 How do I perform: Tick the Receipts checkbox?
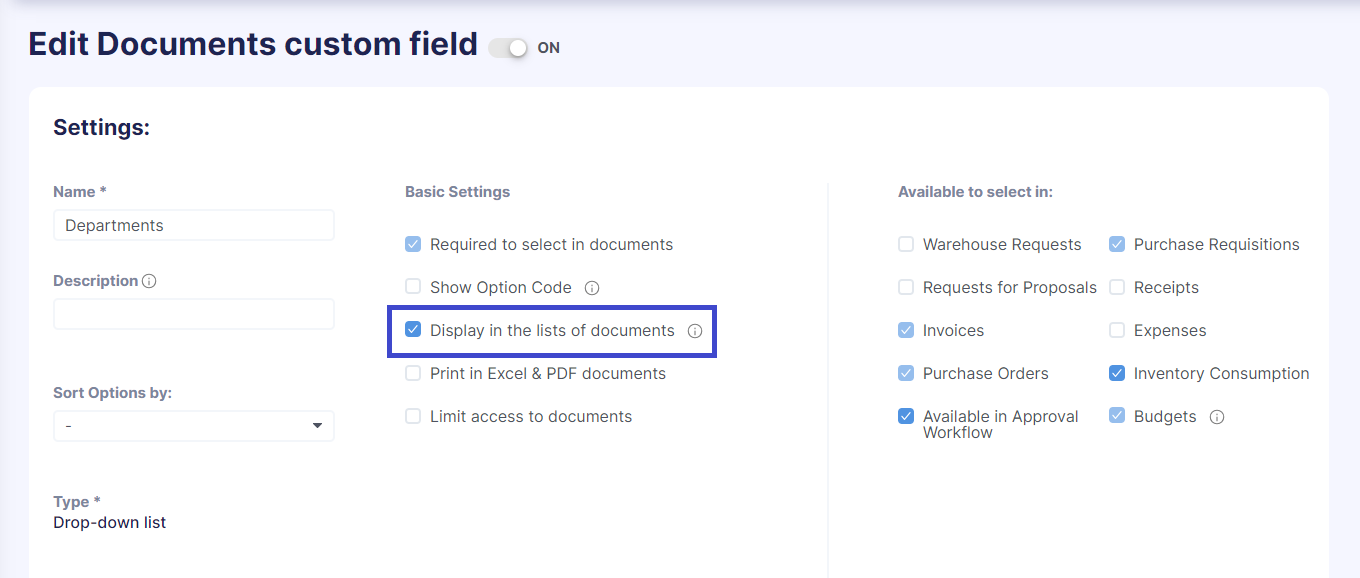click(x=1117, y=287)
